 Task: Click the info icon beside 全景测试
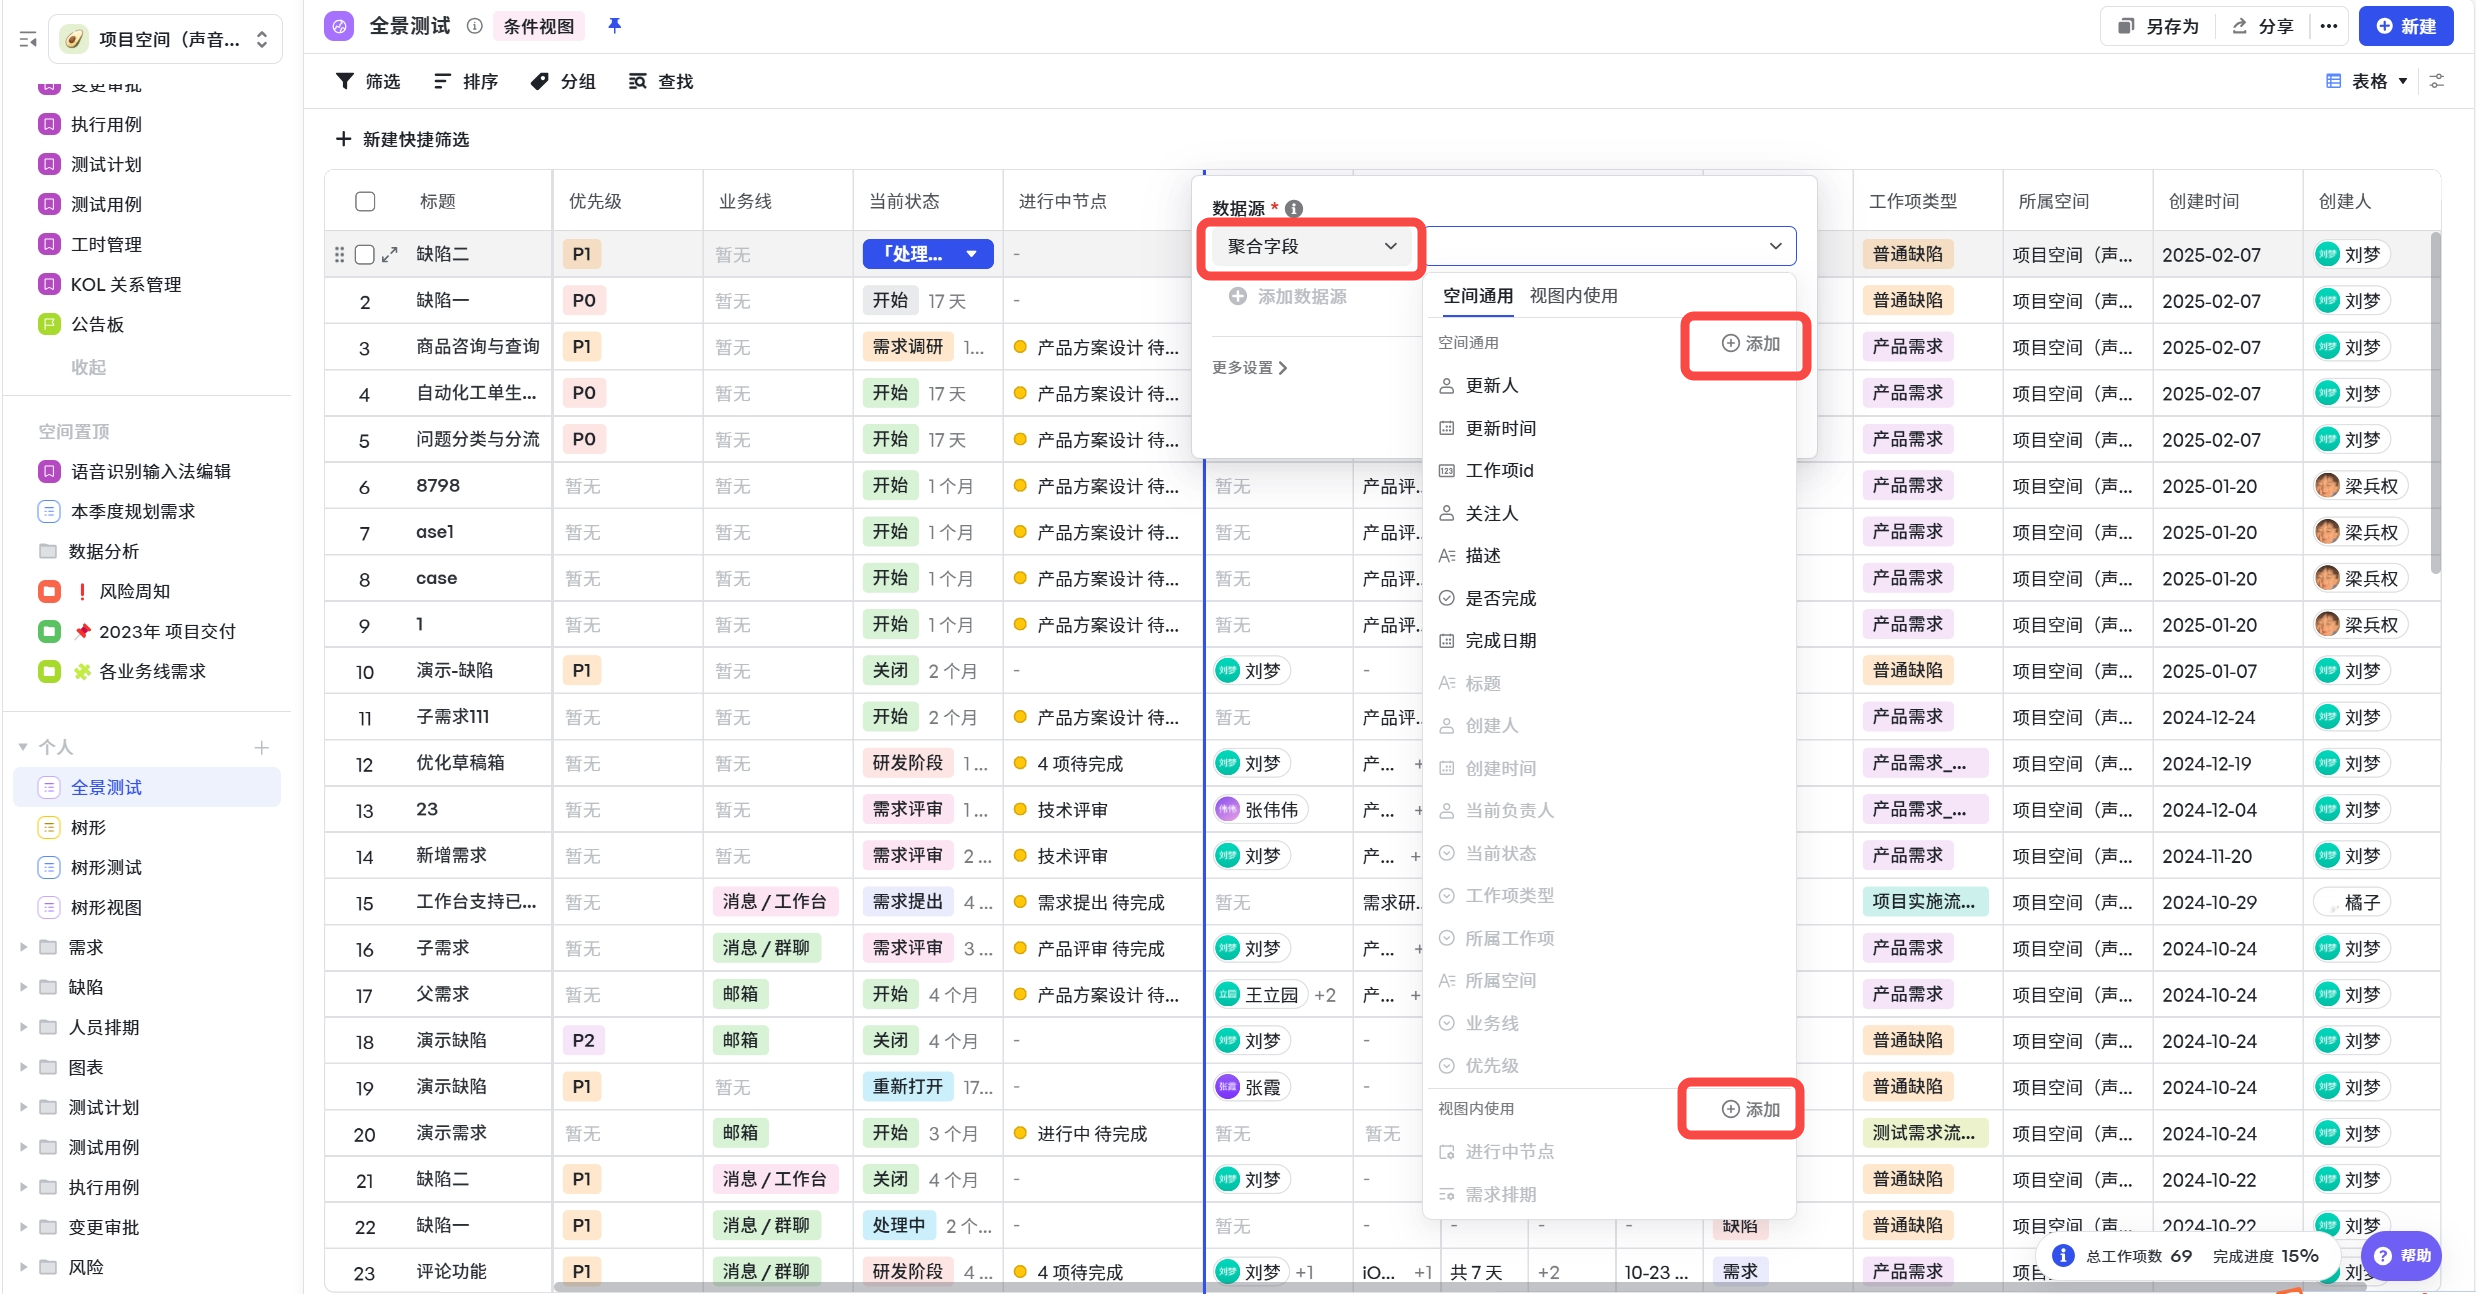tap(475, 26)
